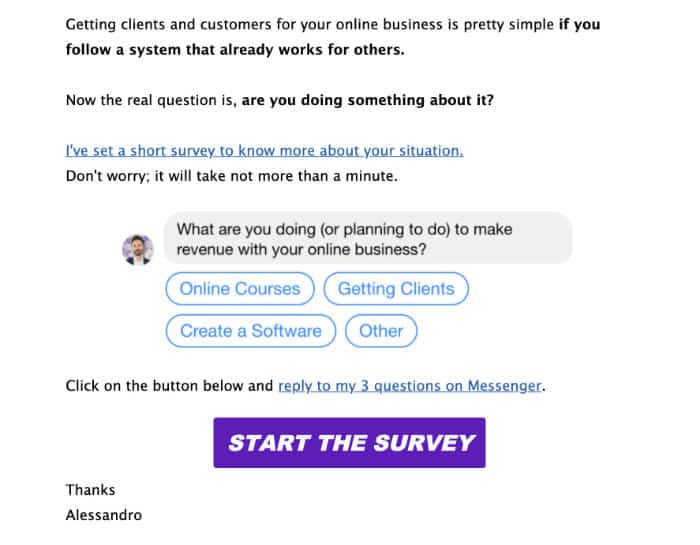Pick the Create a Software reply
This screenshot has width=700, height=545.
(251, 331)
